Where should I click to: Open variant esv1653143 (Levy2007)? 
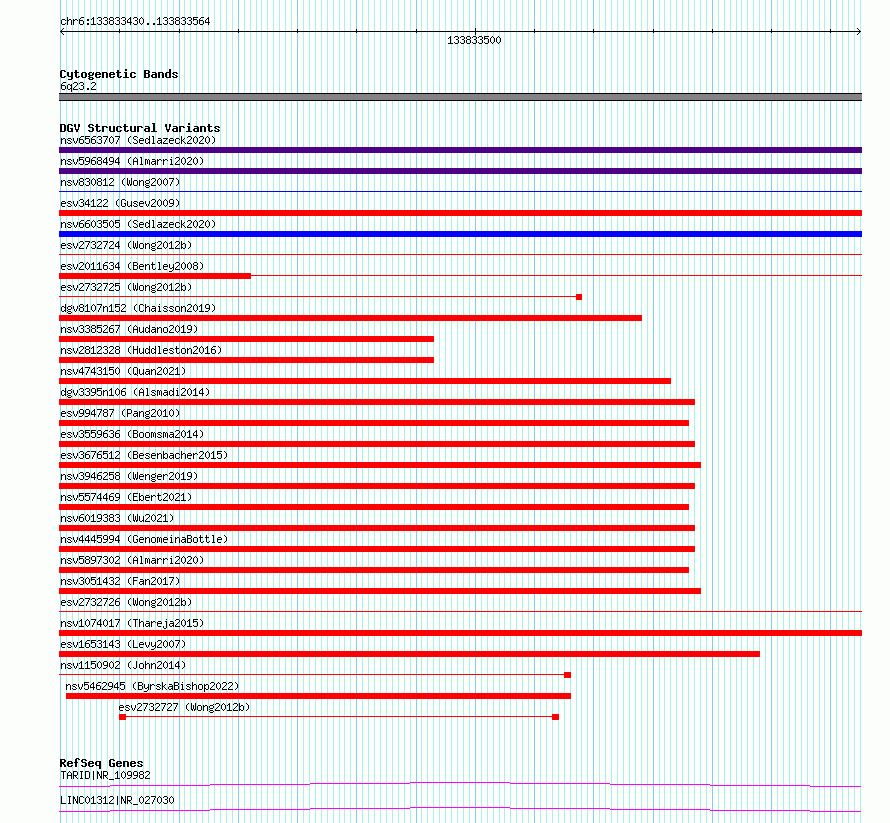point(123,644)
